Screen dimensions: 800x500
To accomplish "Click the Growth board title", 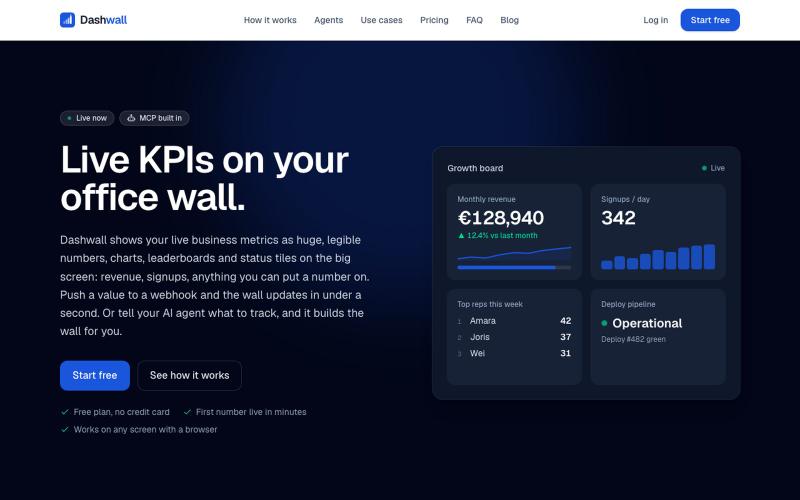I will 475,168.
